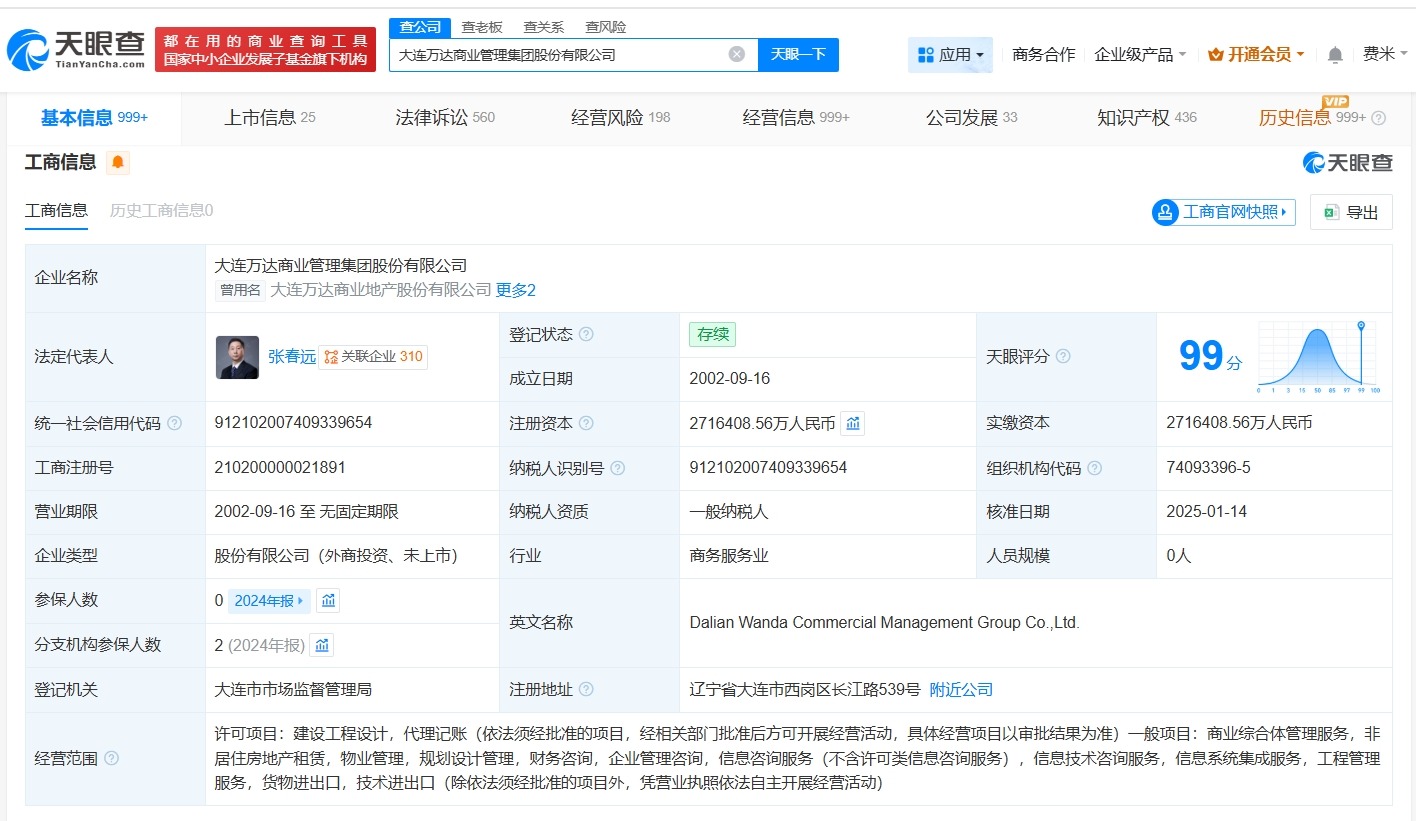1416x821 pixels.
Task: Click the help icon next to 天眼评分
Action: pyautogui.click(x=1063, y=357)
